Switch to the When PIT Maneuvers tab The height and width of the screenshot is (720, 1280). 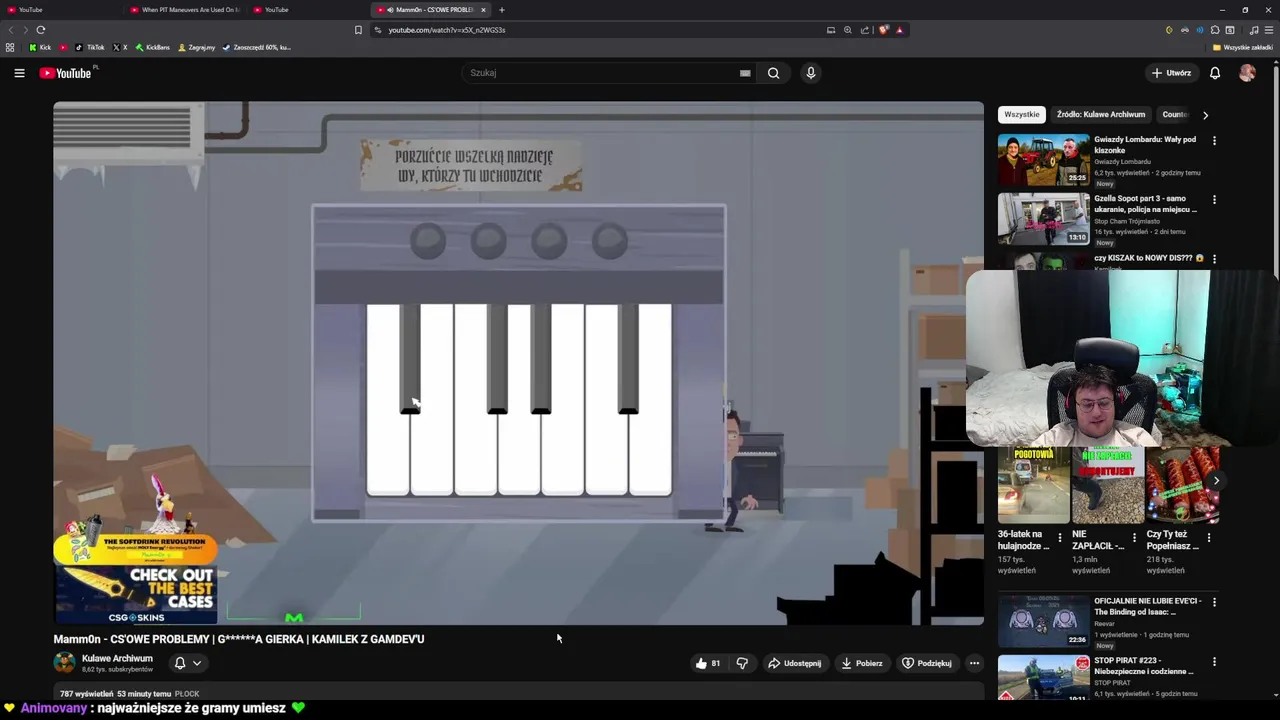[x=185, y=10]
